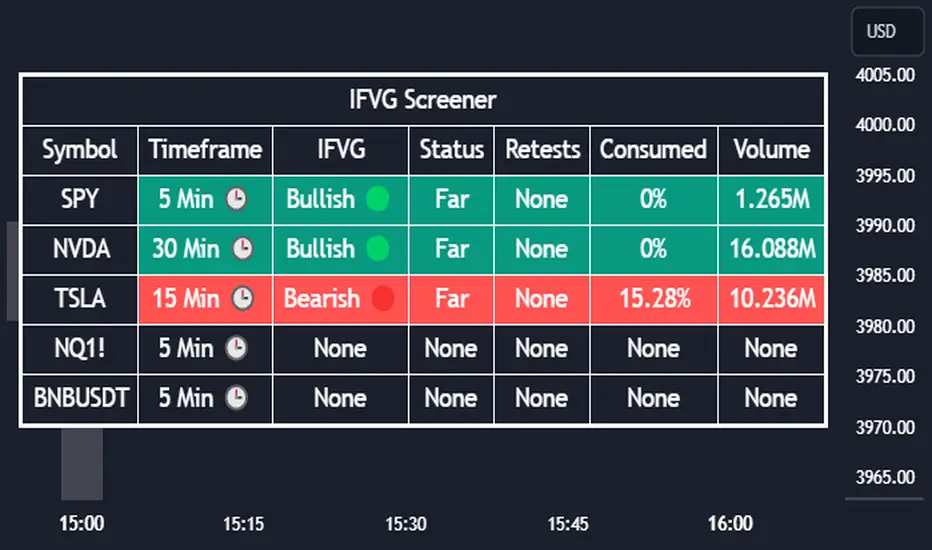Click the clock icon in the SPY row
The width and height of the screenshot is (932, 550).
[236, 199]
